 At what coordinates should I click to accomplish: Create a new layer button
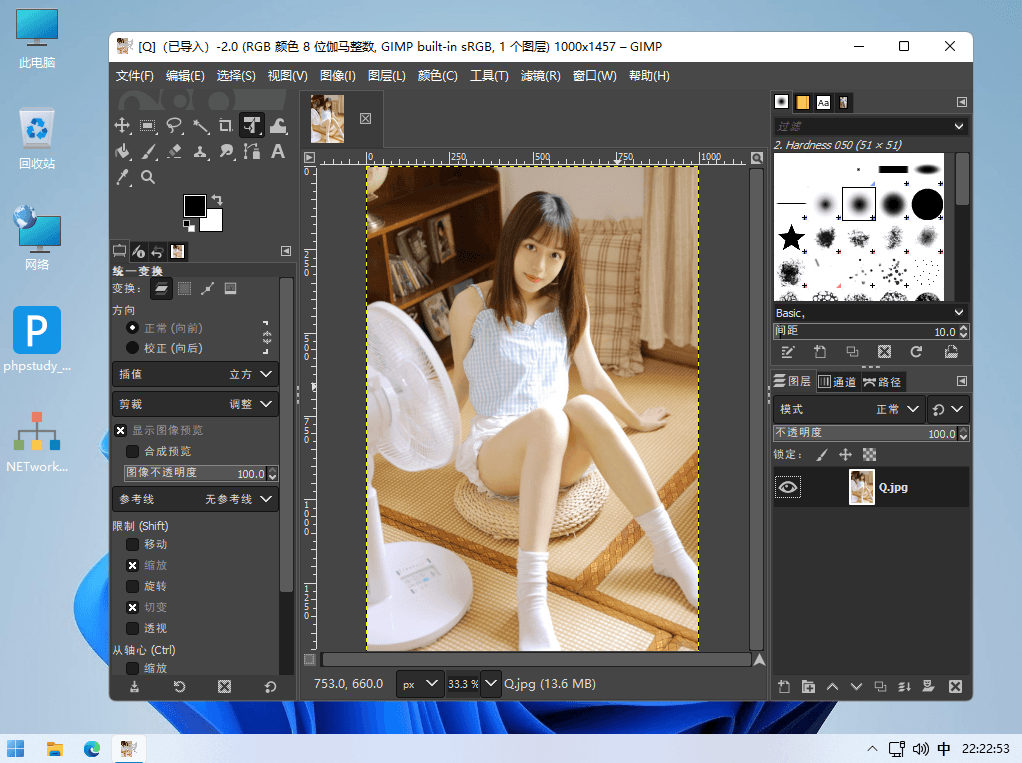click(784, 686)
